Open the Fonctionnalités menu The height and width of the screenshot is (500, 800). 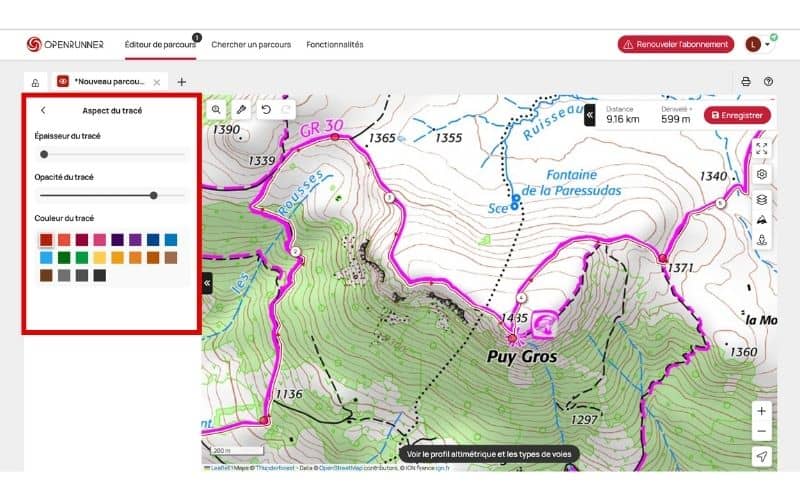(335, 44)
